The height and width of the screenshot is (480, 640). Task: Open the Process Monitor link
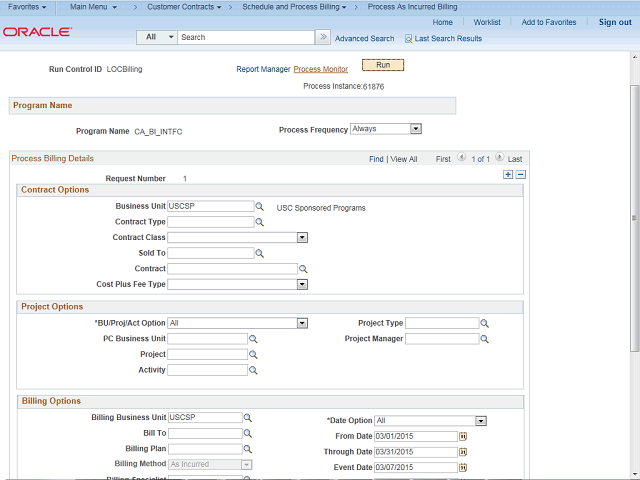point(321,69)
